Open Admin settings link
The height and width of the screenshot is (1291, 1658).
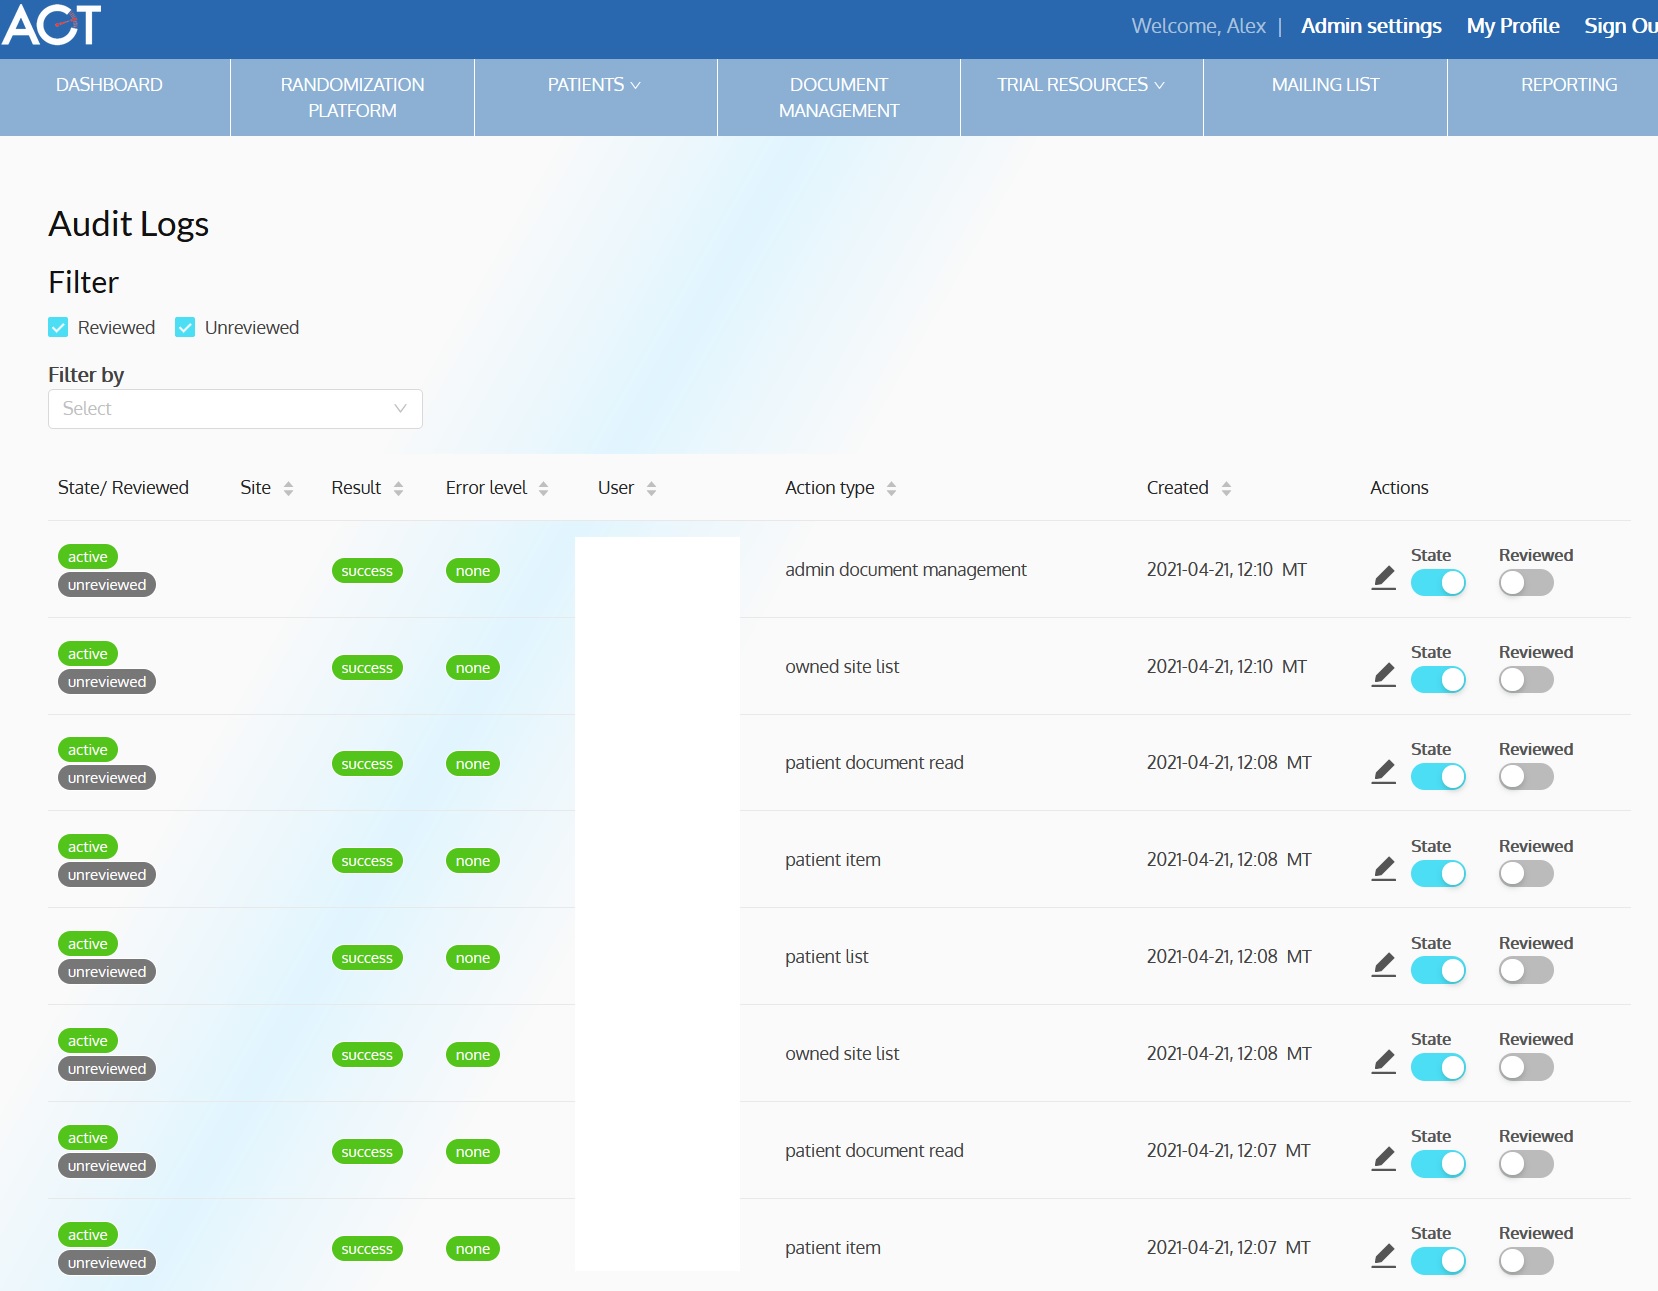click(1370, 26)
